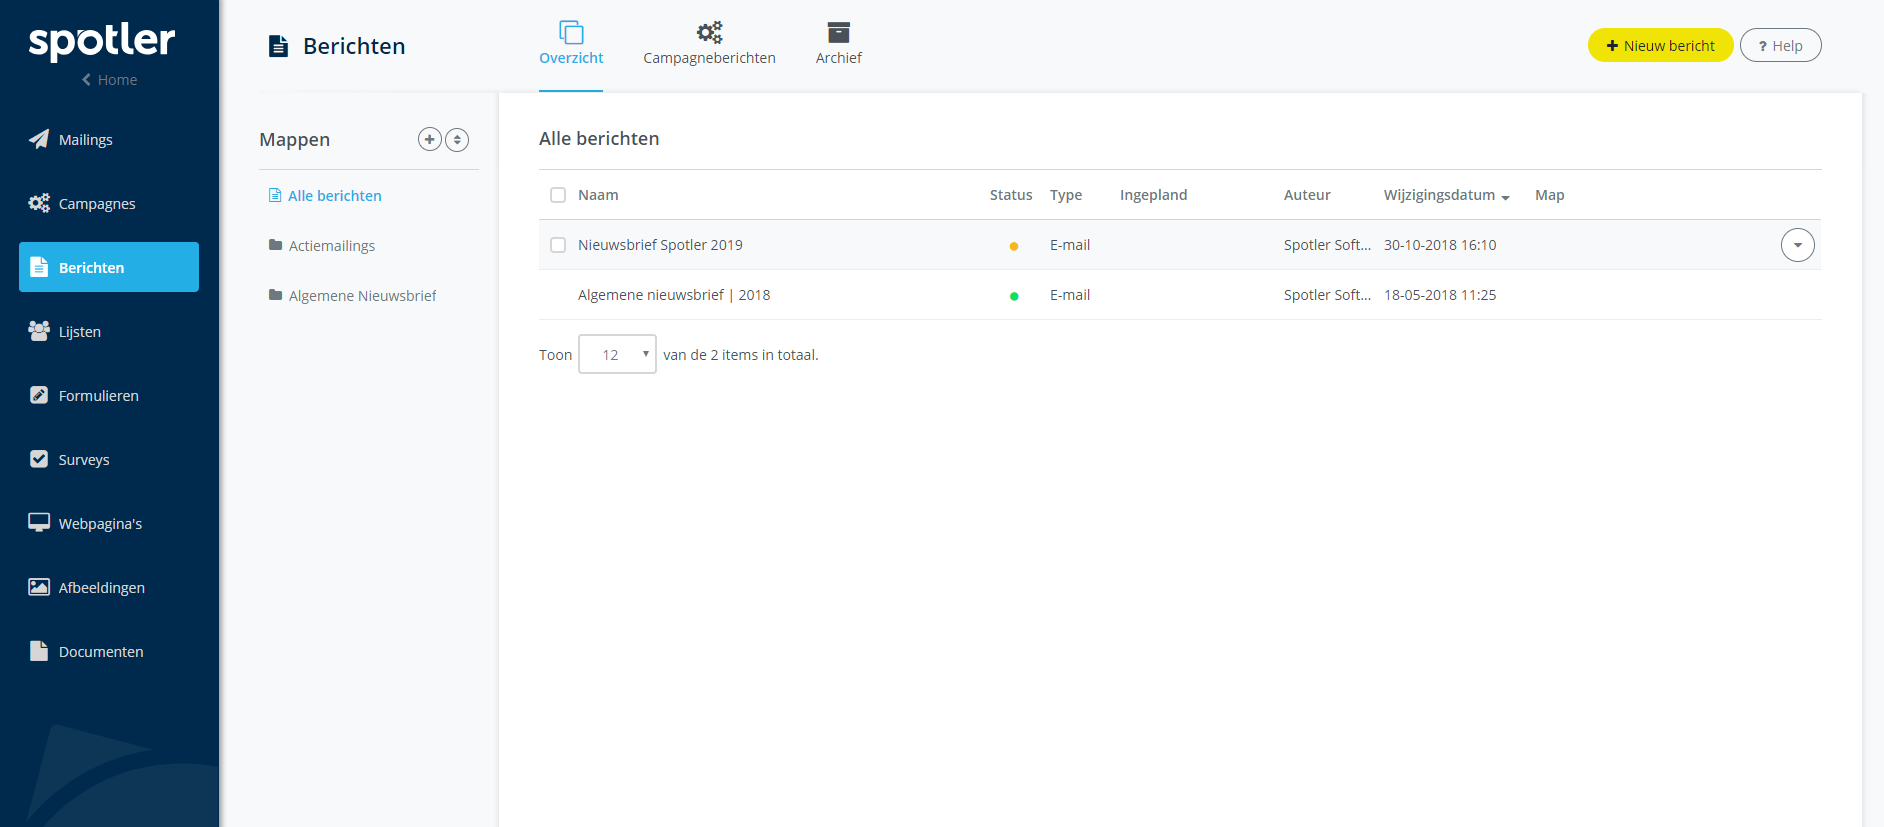1884x827 pixels.
Task: Sort folders with the up-down arrows icon
Action: click(457, 139)
